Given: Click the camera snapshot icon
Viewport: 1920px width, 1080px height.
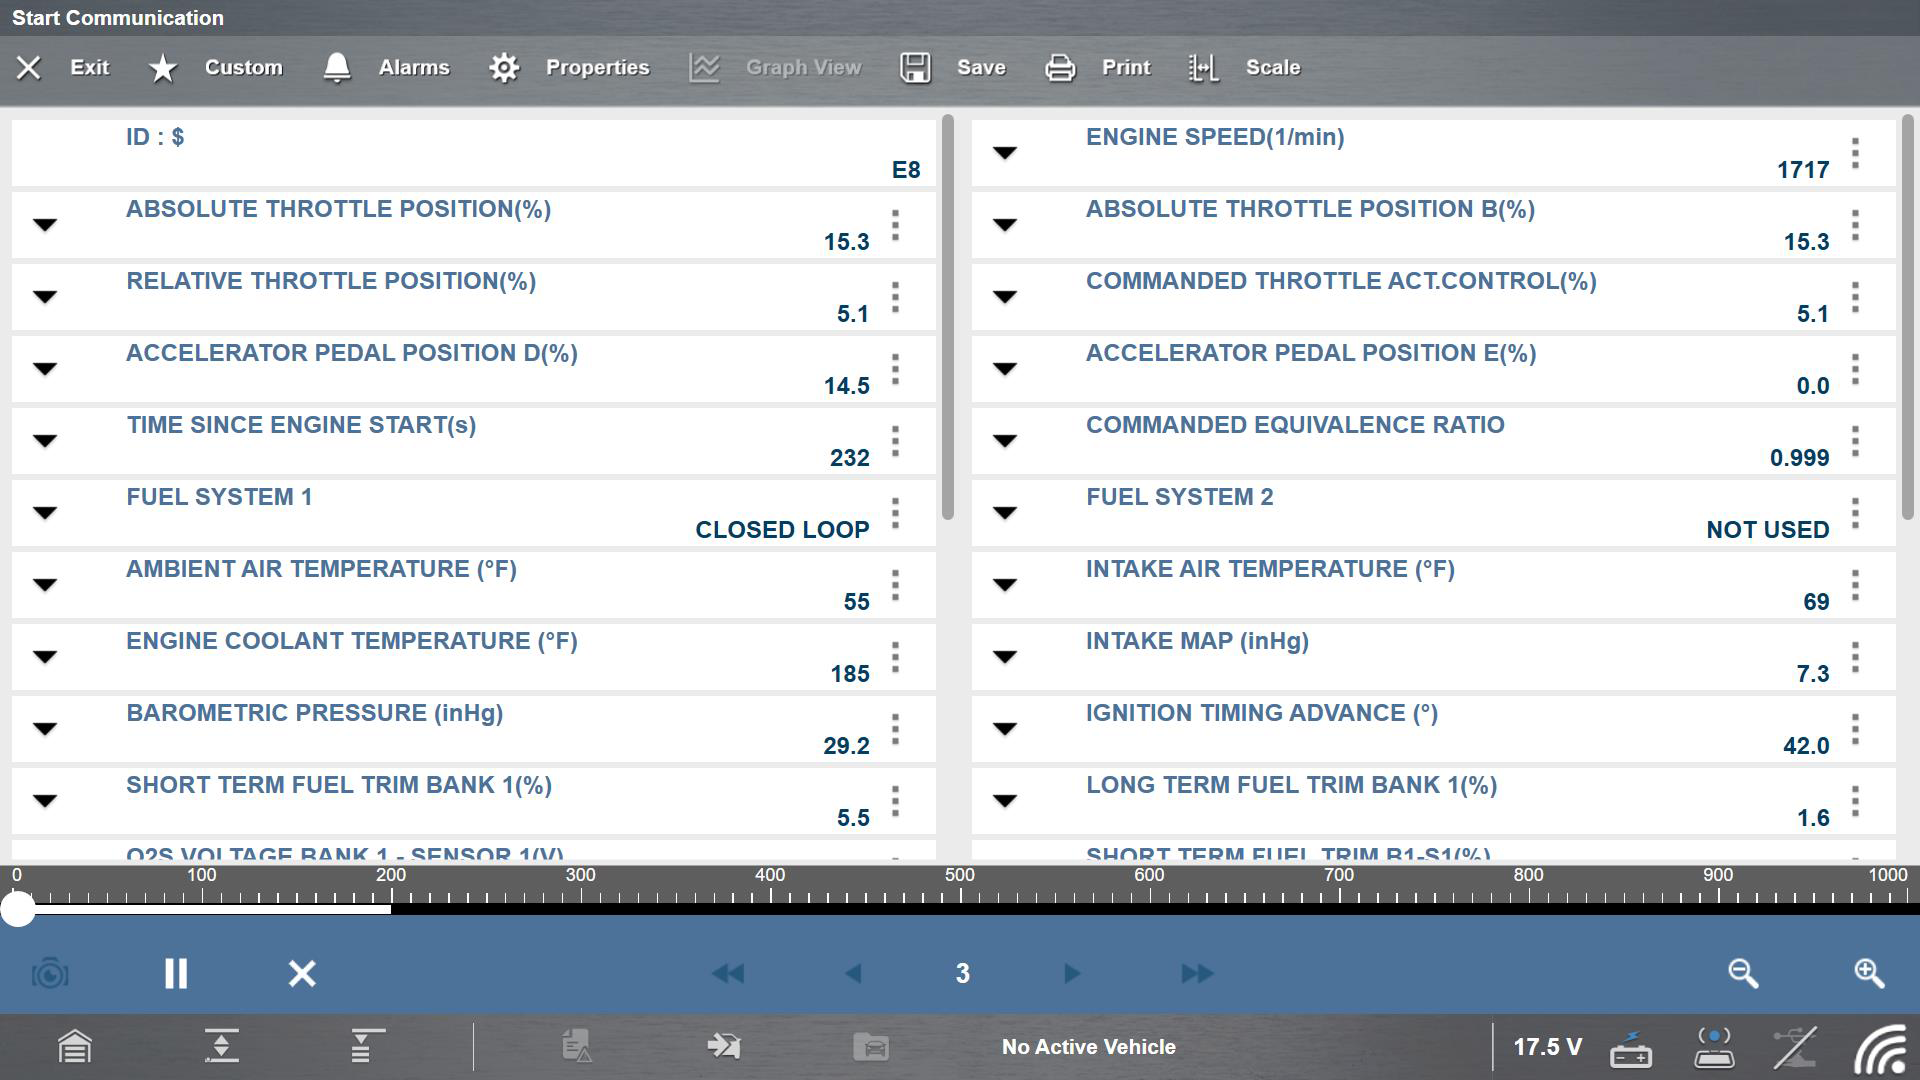Looking at the screenshot, I should 50,973.
